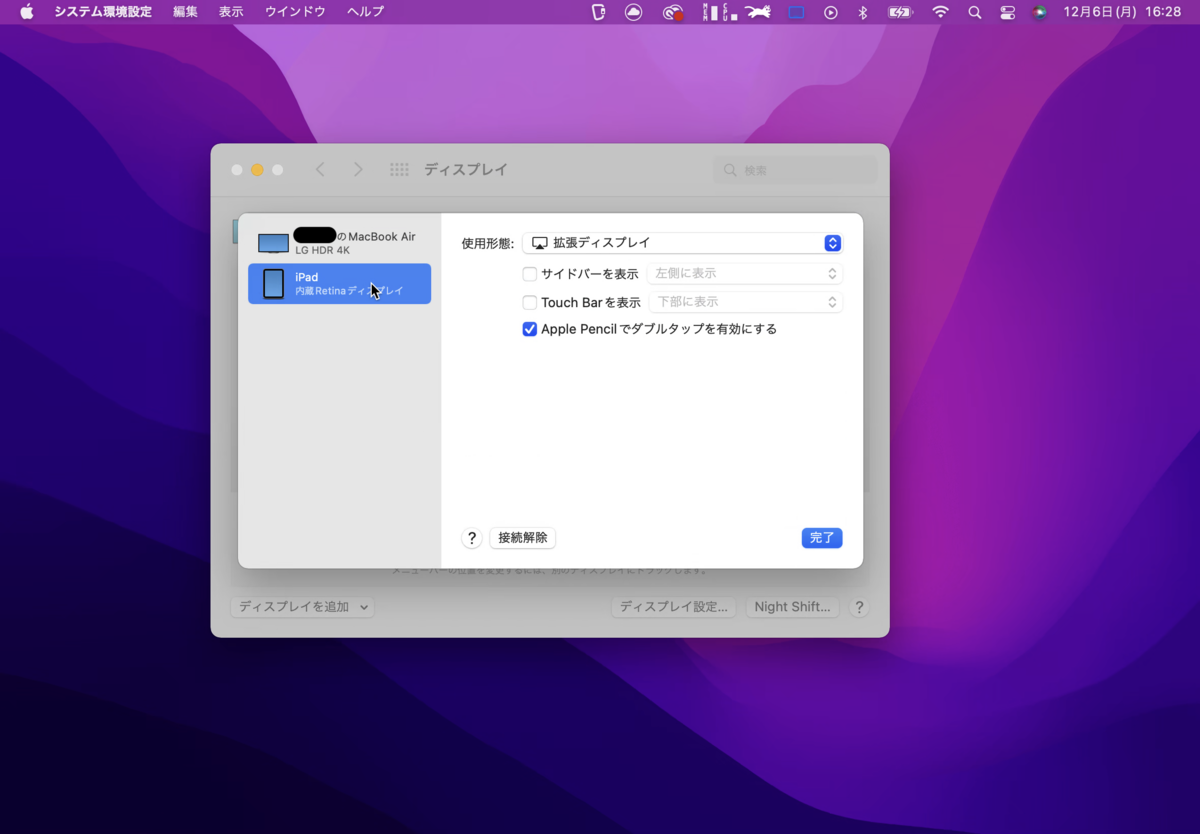The image size is (1200, 834).
Task: Activate Siri from menu bar
Action: pyautogui.click(x=1040, y=12)
